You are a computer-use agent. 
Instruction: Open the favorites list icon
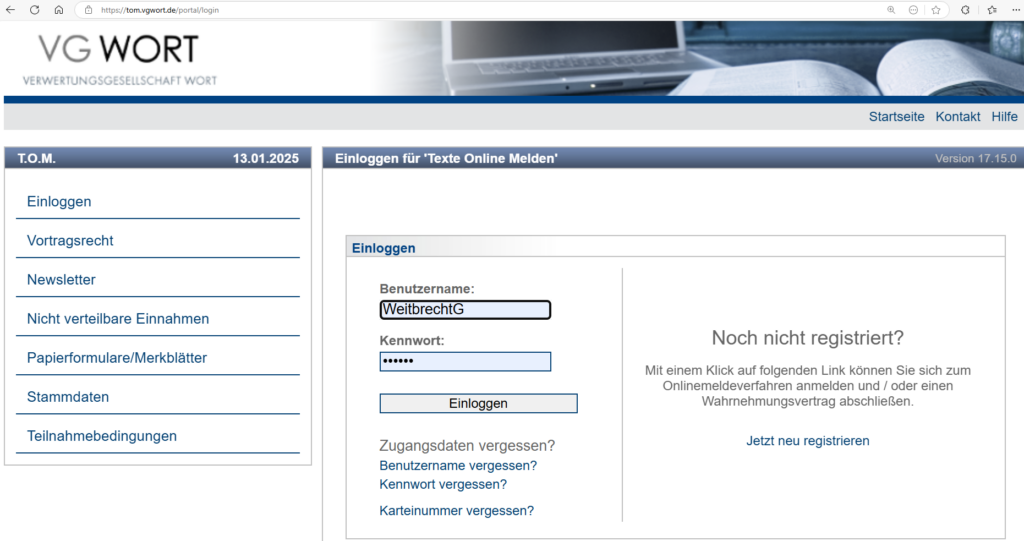[x=992, y=9]
